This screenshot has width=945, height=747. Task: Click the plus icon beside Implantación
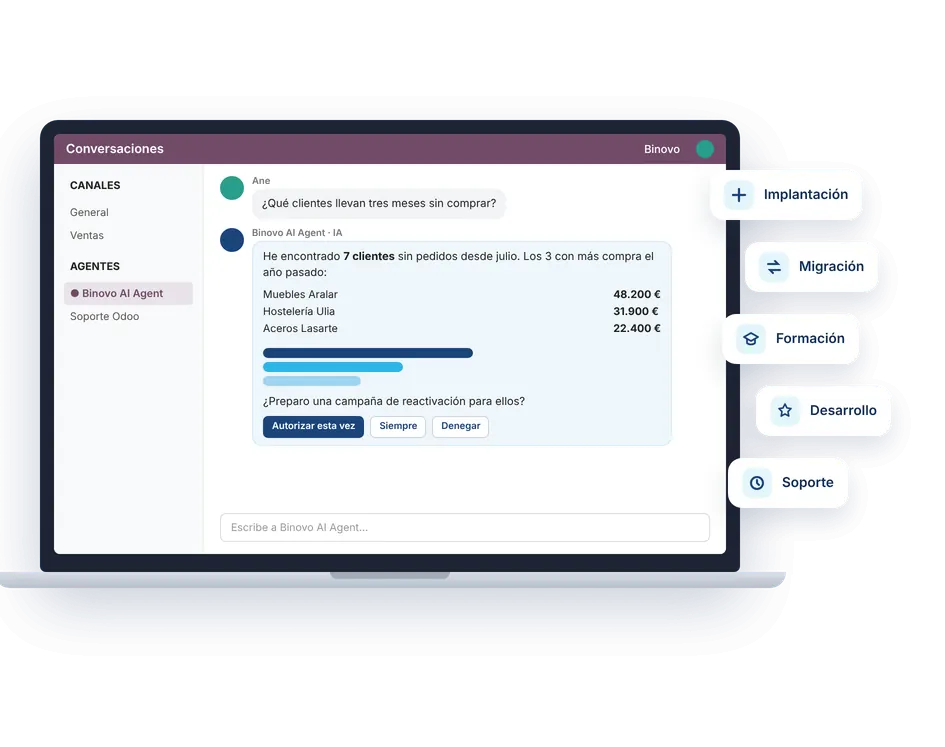[x=738, y=195]
